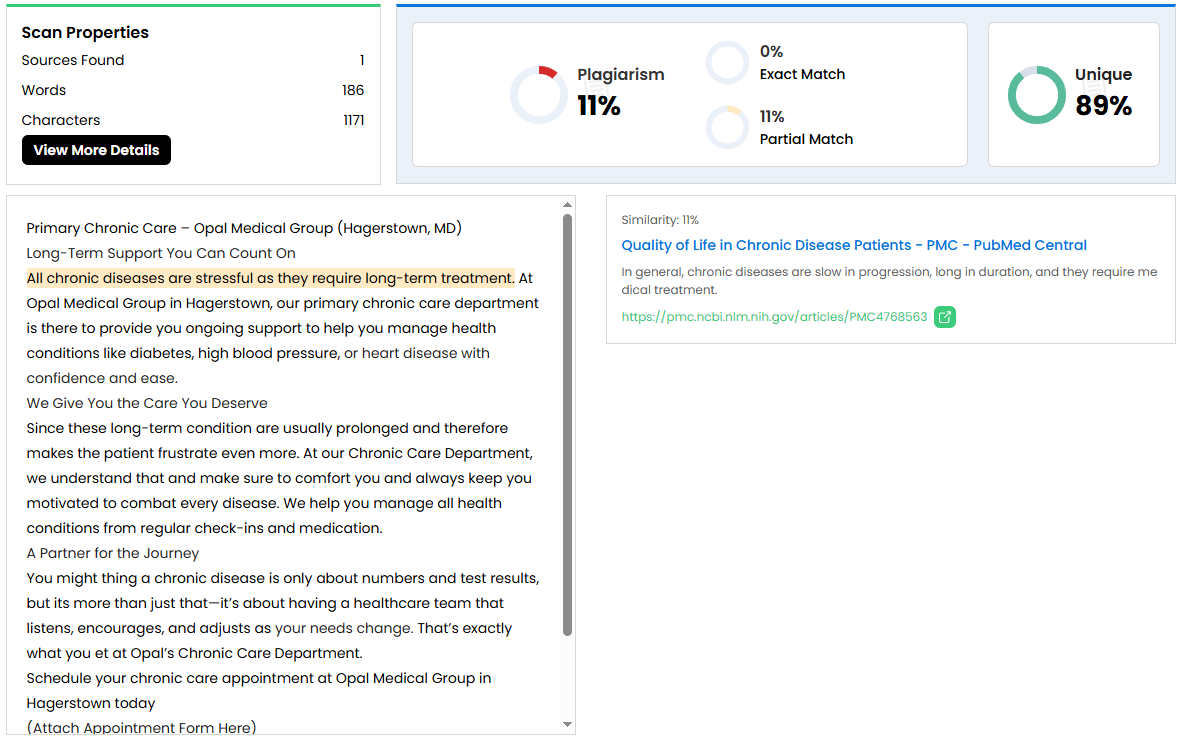Click the 'We Give You the Care You Deserve' heading

[x=147, y=403]
